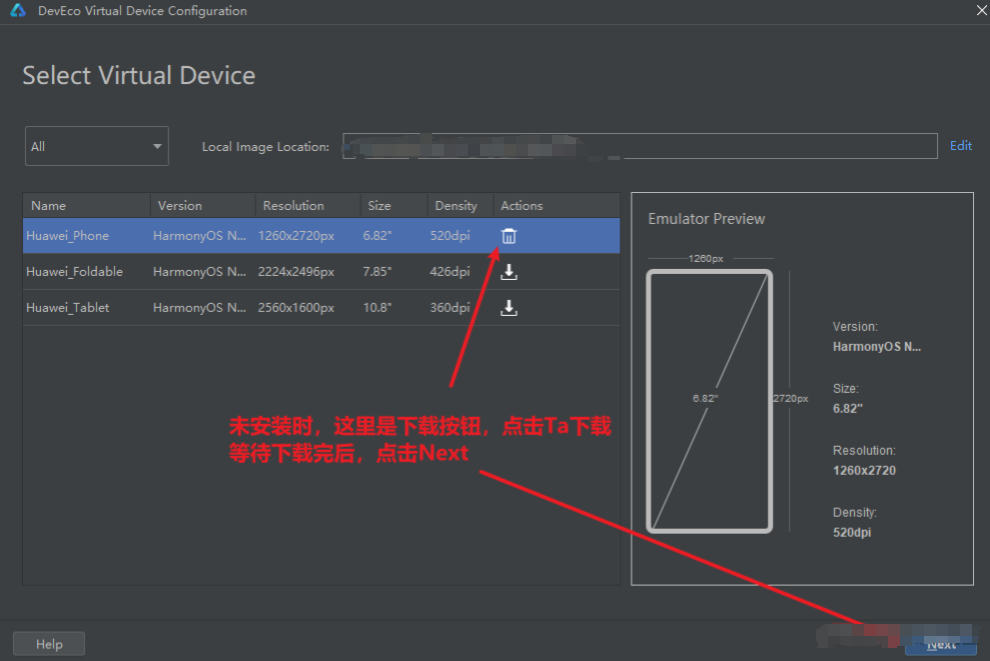Sort by the Density column header

[x=458, y=205]
